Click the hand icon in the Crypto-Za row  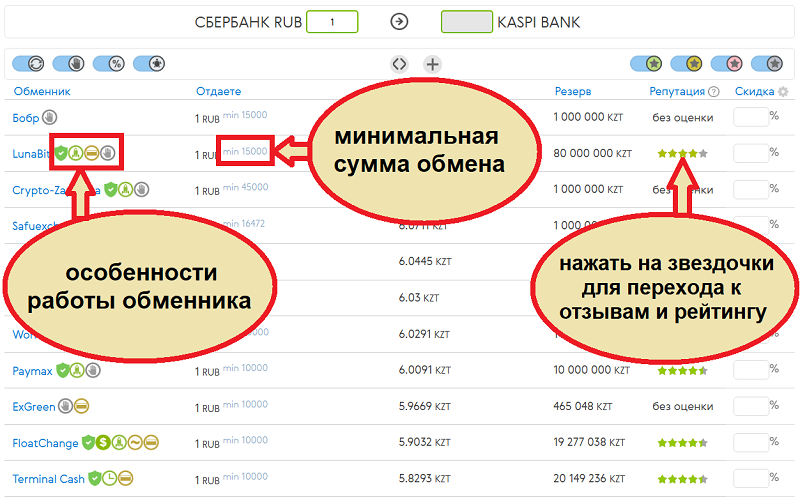[x=141, y=189]
